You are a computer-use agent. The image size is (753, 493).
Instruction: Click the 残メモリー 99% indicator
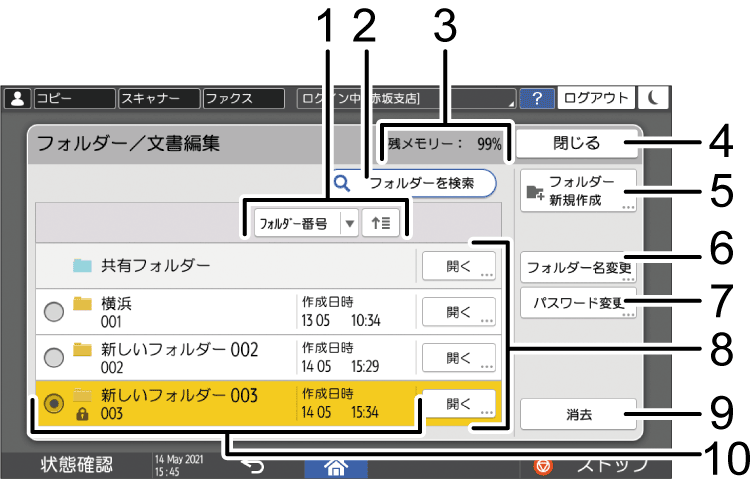coord(445,144)
